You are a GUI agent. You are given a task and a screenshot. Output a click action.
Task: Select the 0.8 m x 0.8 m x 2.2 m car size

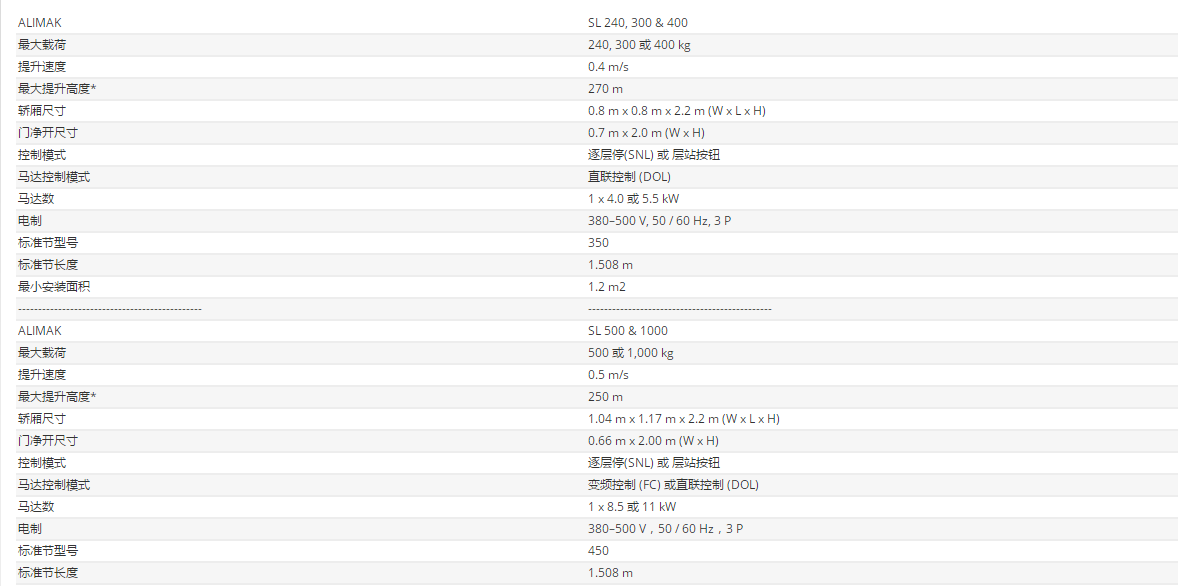click(x=677, y=110)
